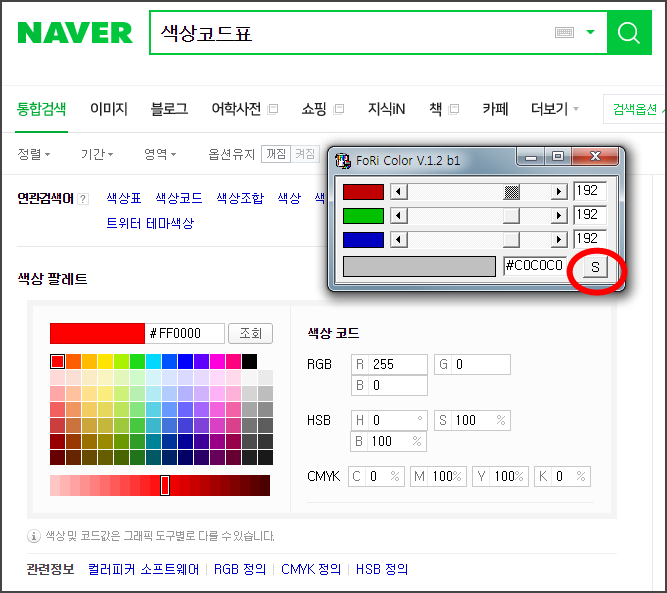Maximize the FoRi Color window
Screen dimensions: 667x593
point(558,157)
